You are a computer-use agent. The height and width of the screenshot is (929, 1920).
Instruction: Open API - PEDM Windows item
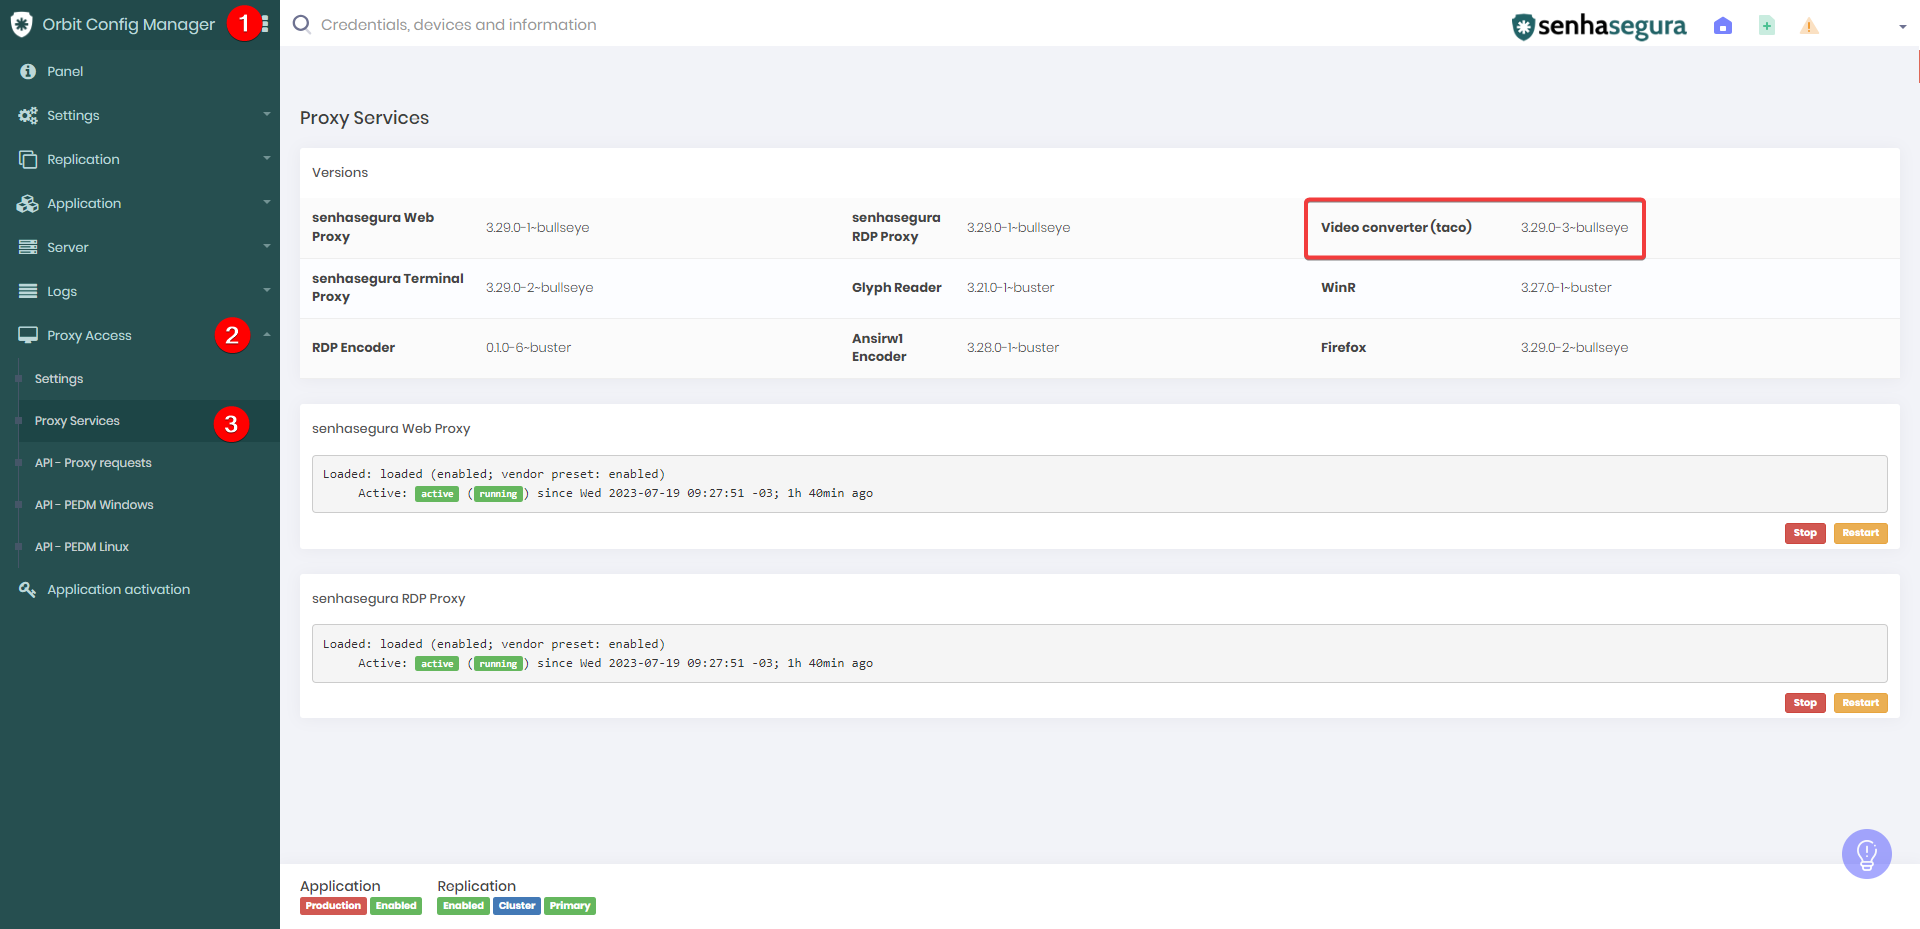coord(94,505)
